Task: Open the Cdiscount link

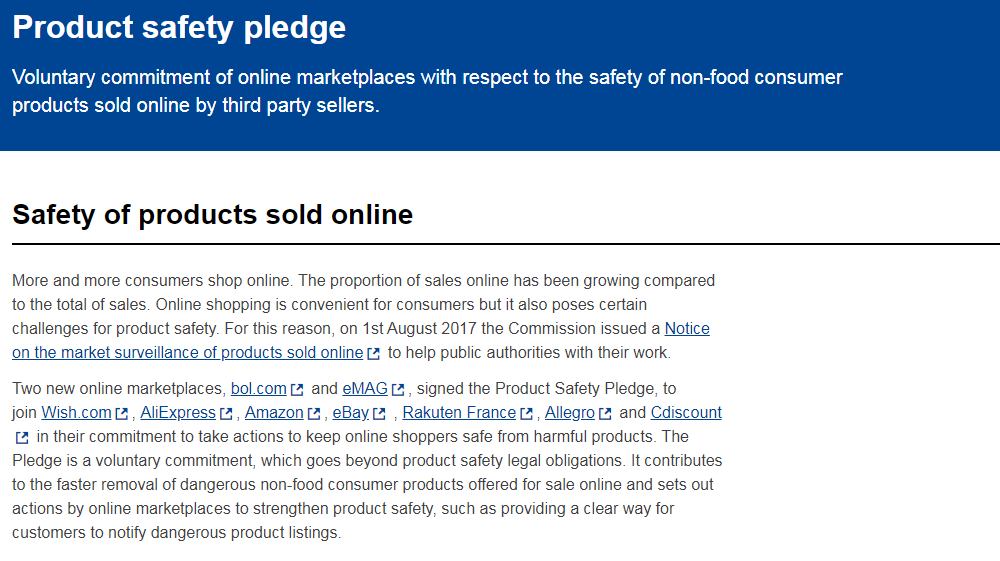Action: [x=686, y=413]
